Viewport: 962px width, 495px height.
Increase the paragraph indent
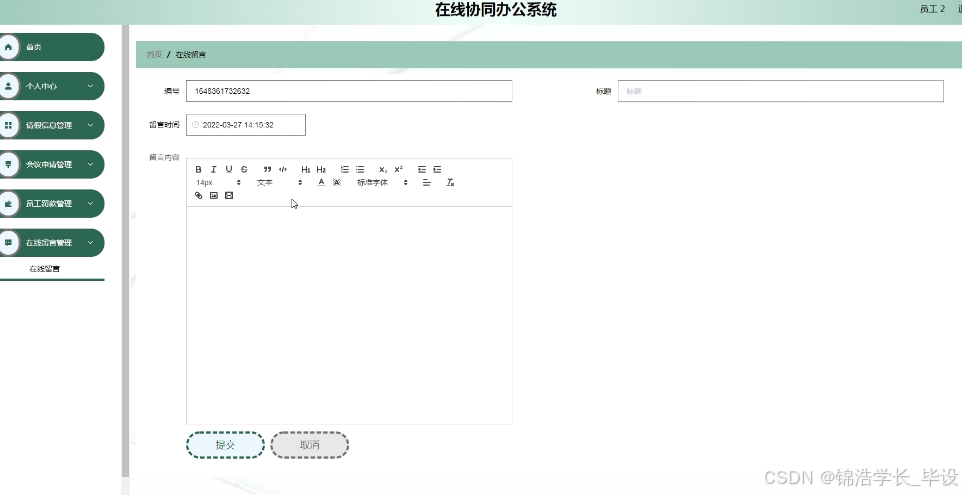437,169
